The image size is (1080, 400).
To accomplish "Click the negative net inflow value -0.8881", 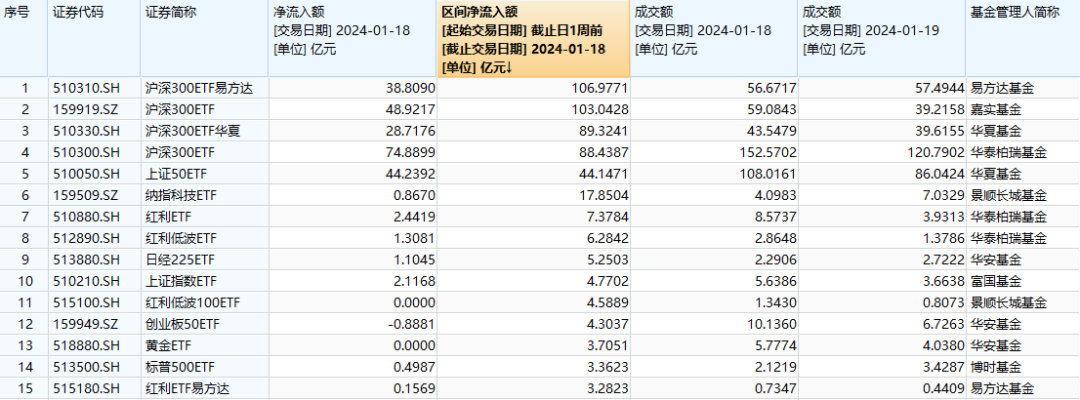I will click(x=411, y=323).
